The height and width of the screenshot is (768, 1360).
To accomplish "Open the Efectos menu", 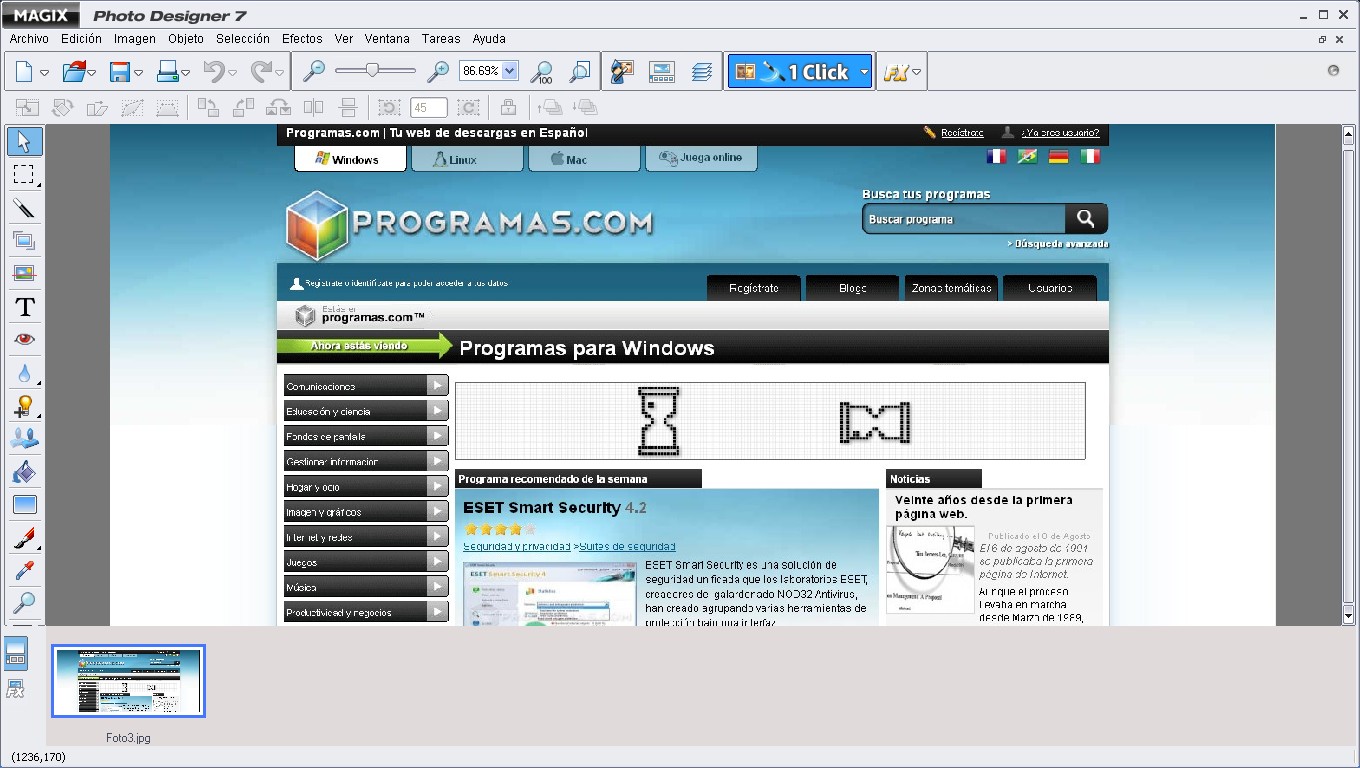I will [x=302, y=39].
